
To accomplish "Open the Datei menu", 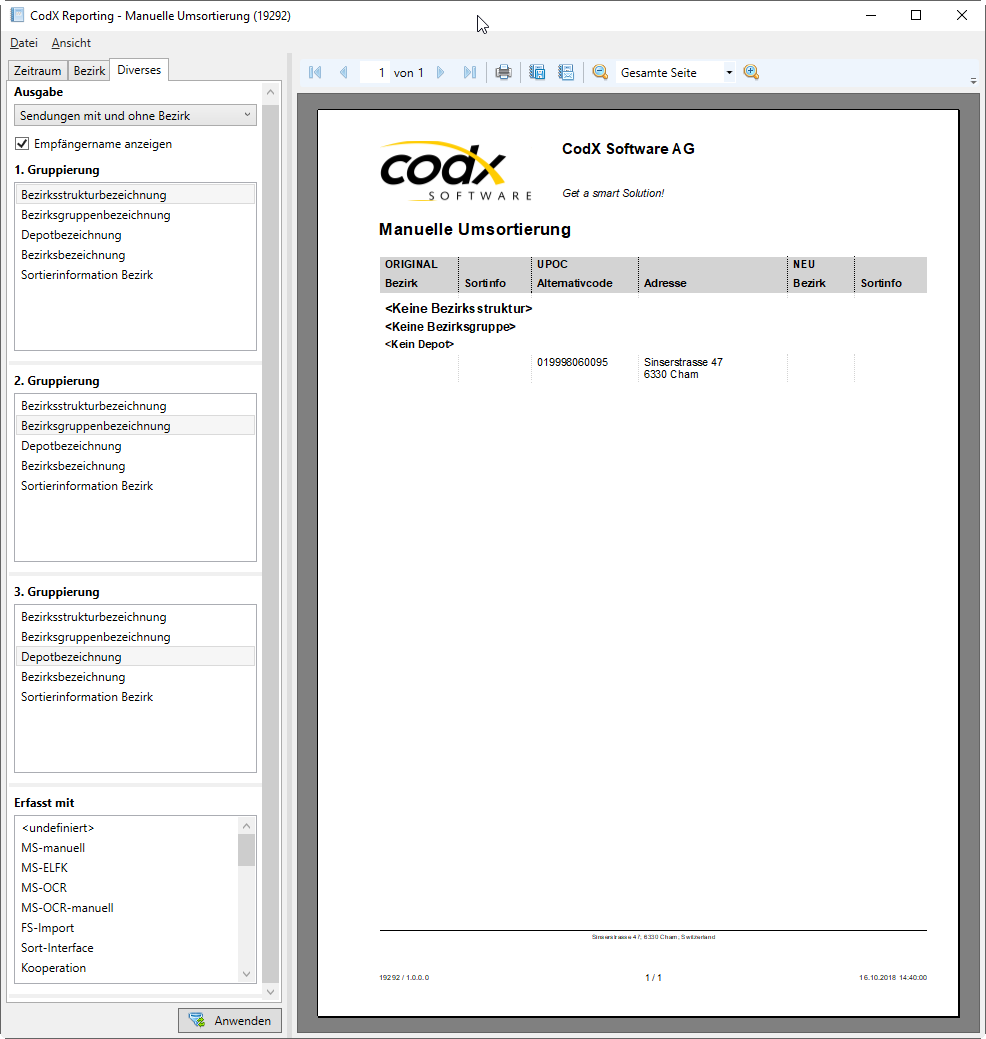I will click(24, 43).
